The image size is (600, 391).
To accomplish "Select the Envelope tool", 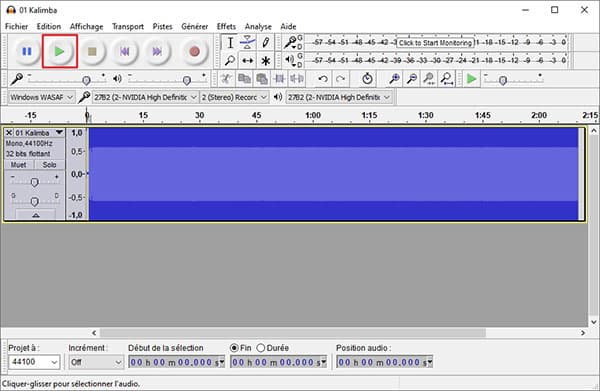I will pos(248,42).
